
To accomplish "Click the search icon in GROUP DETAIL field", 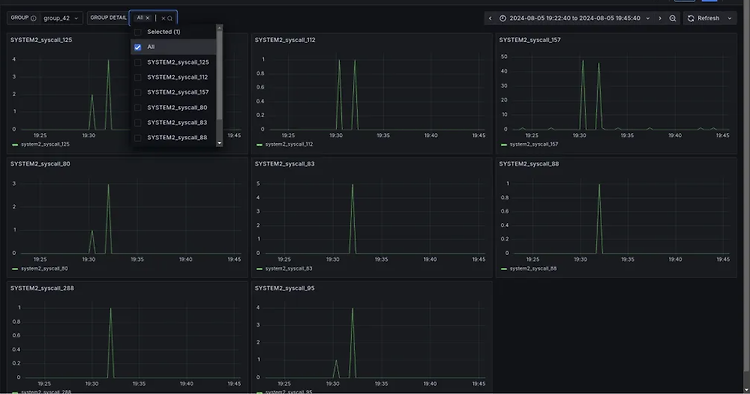I will click(170, 18).
